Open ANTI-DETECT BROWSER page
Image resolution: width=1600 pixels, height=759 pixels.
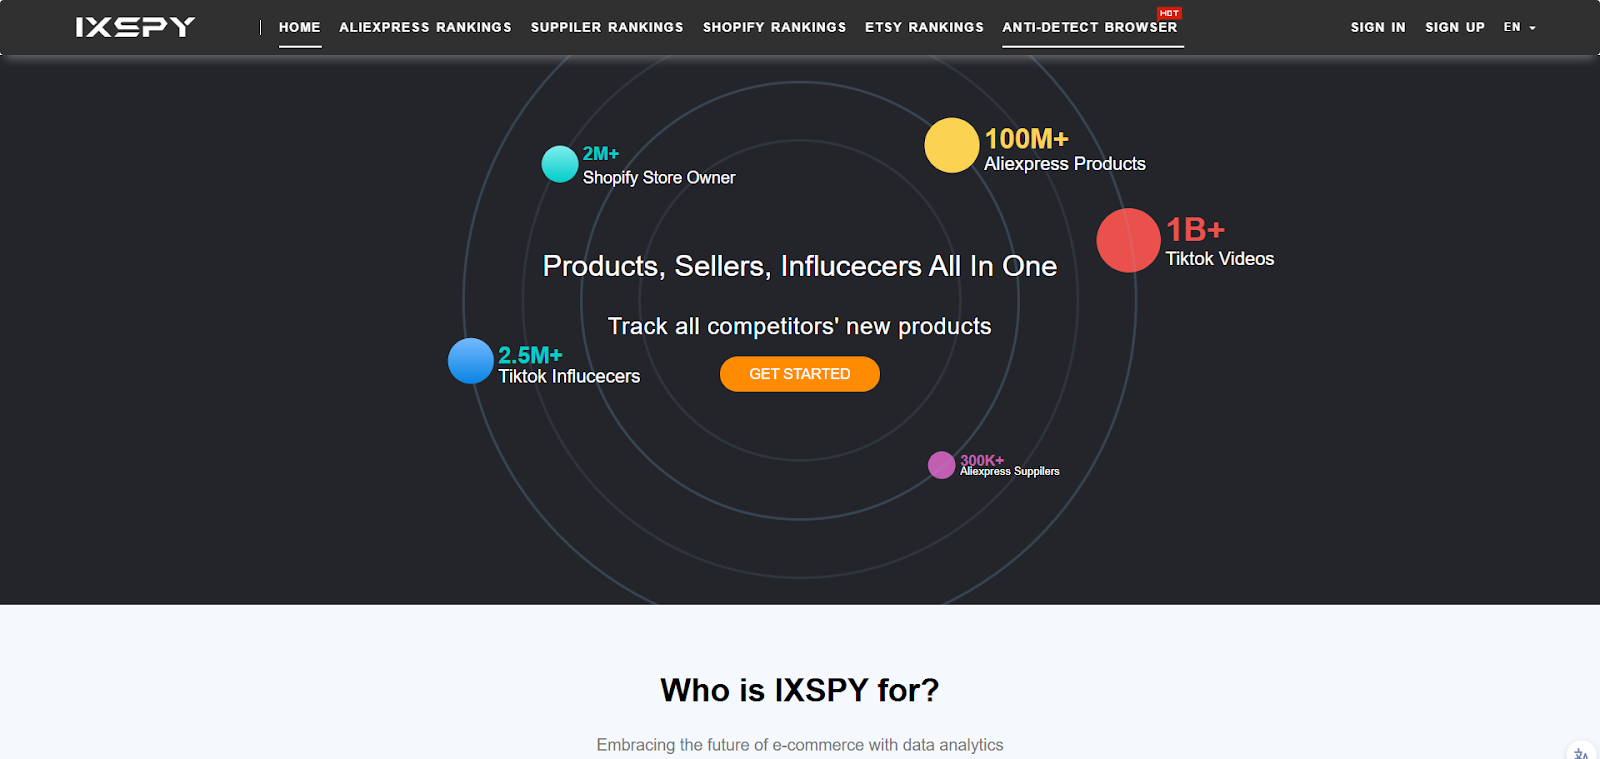pos(1090,27)
